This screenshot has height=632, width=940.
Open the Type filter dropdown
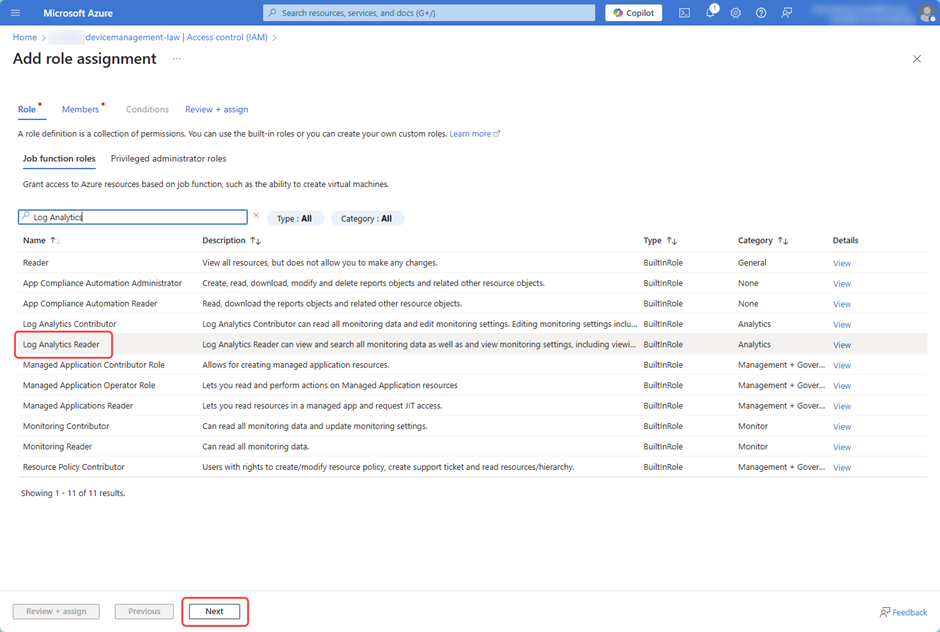click(x=295, y=217)
